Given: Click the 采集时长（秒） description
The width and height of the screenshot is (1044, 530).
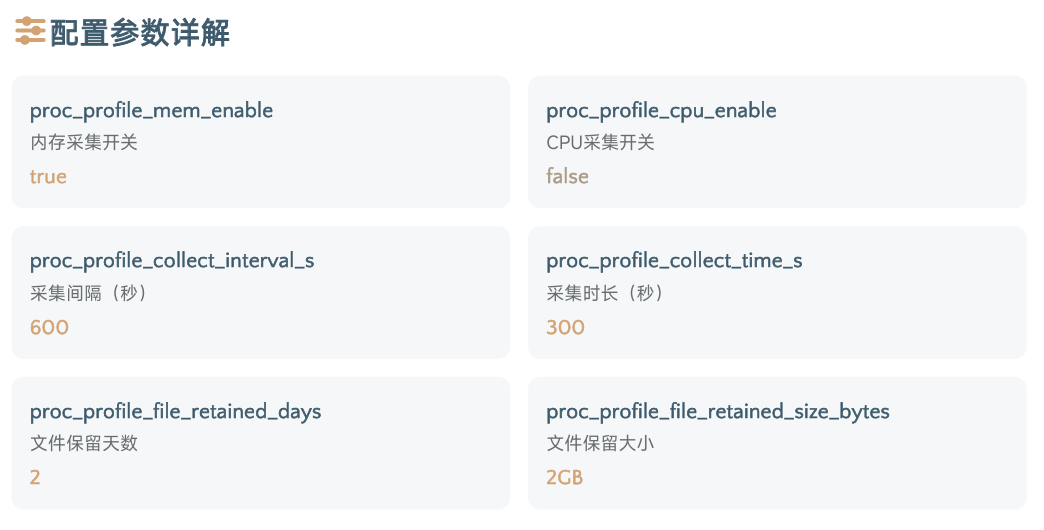Looking at the screenshot, I should coord(605,293).
